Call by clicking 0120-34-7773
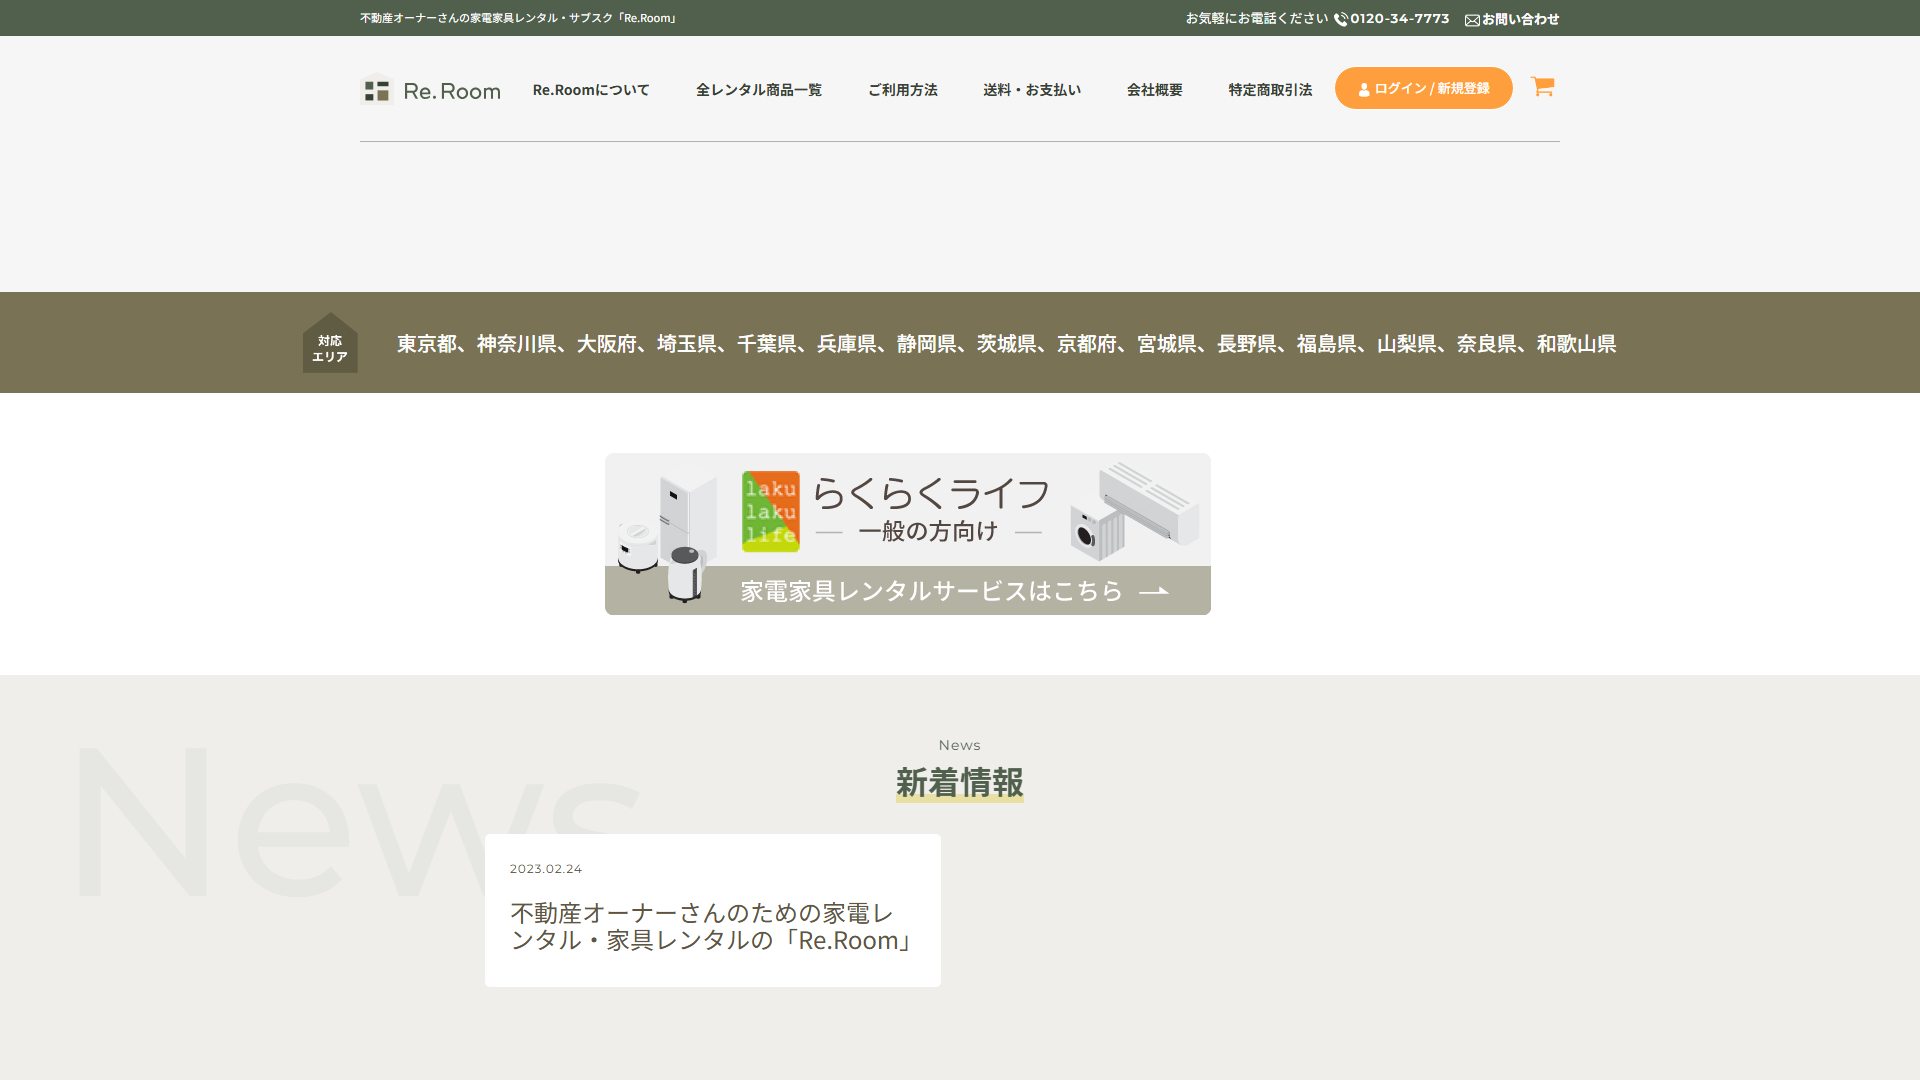This screenshot has width=1920, height=1080. coord(1399,18)
